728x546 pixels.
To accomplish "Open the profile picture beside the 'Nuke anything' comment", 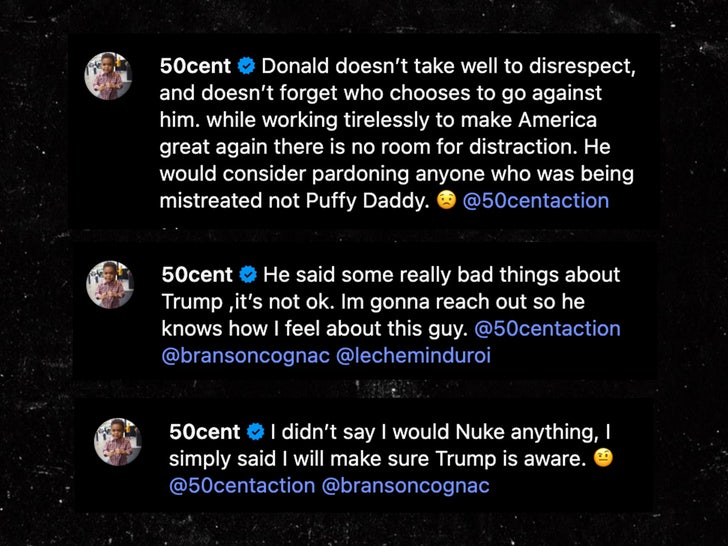I will (118, 441).
